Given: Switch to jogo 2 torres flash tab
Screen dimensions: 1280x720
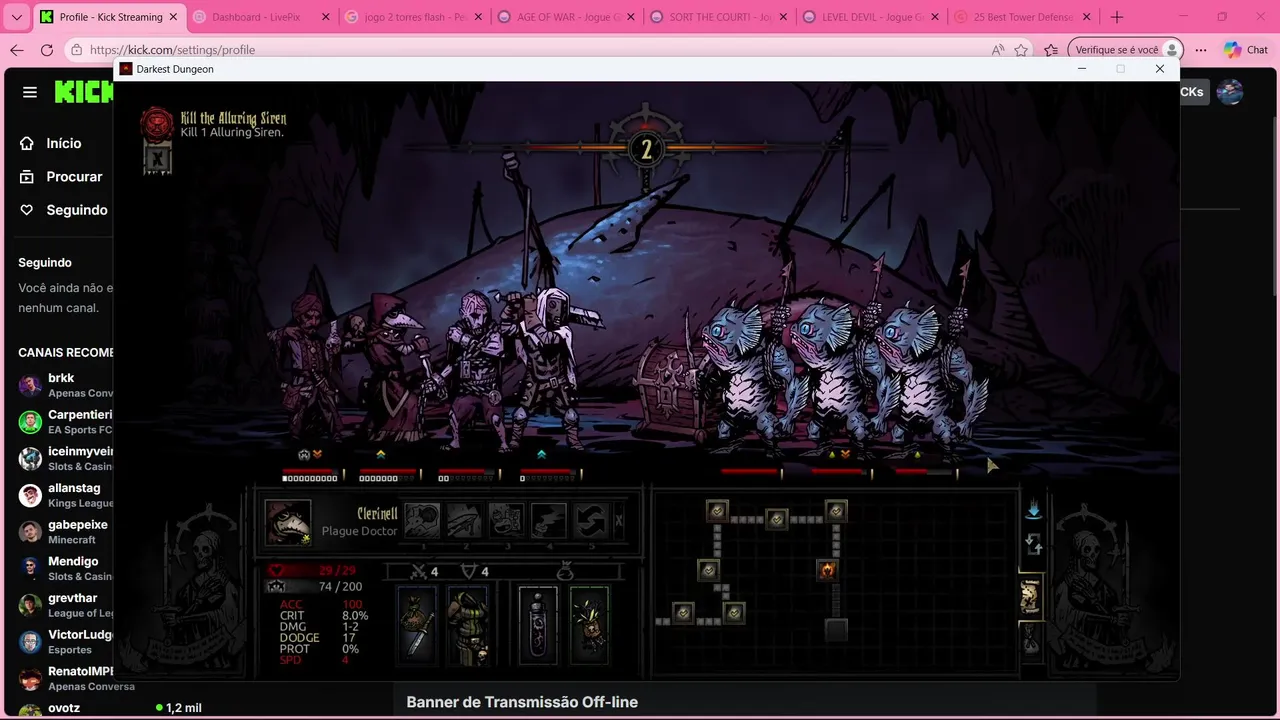Looking at the screenshot, I should pyautogui.click(x=412, y=17).
